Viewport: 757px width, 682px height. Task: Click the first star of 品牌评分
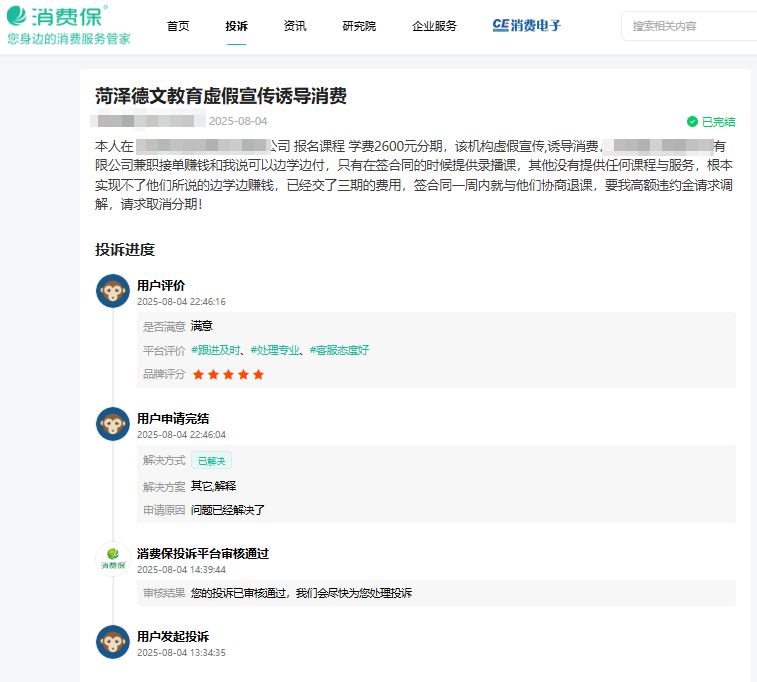198,375
